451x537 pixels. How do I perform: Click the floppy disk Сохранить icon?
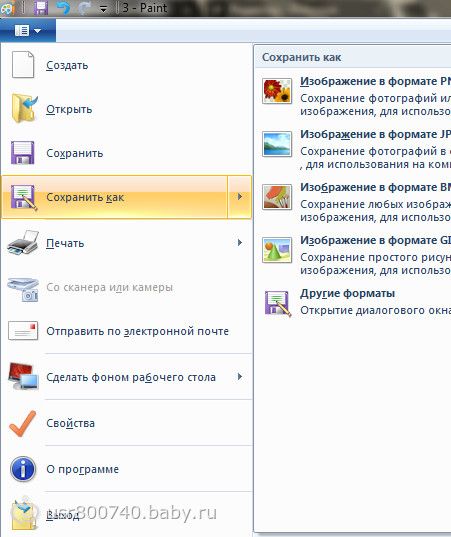[x=23, y=153]
